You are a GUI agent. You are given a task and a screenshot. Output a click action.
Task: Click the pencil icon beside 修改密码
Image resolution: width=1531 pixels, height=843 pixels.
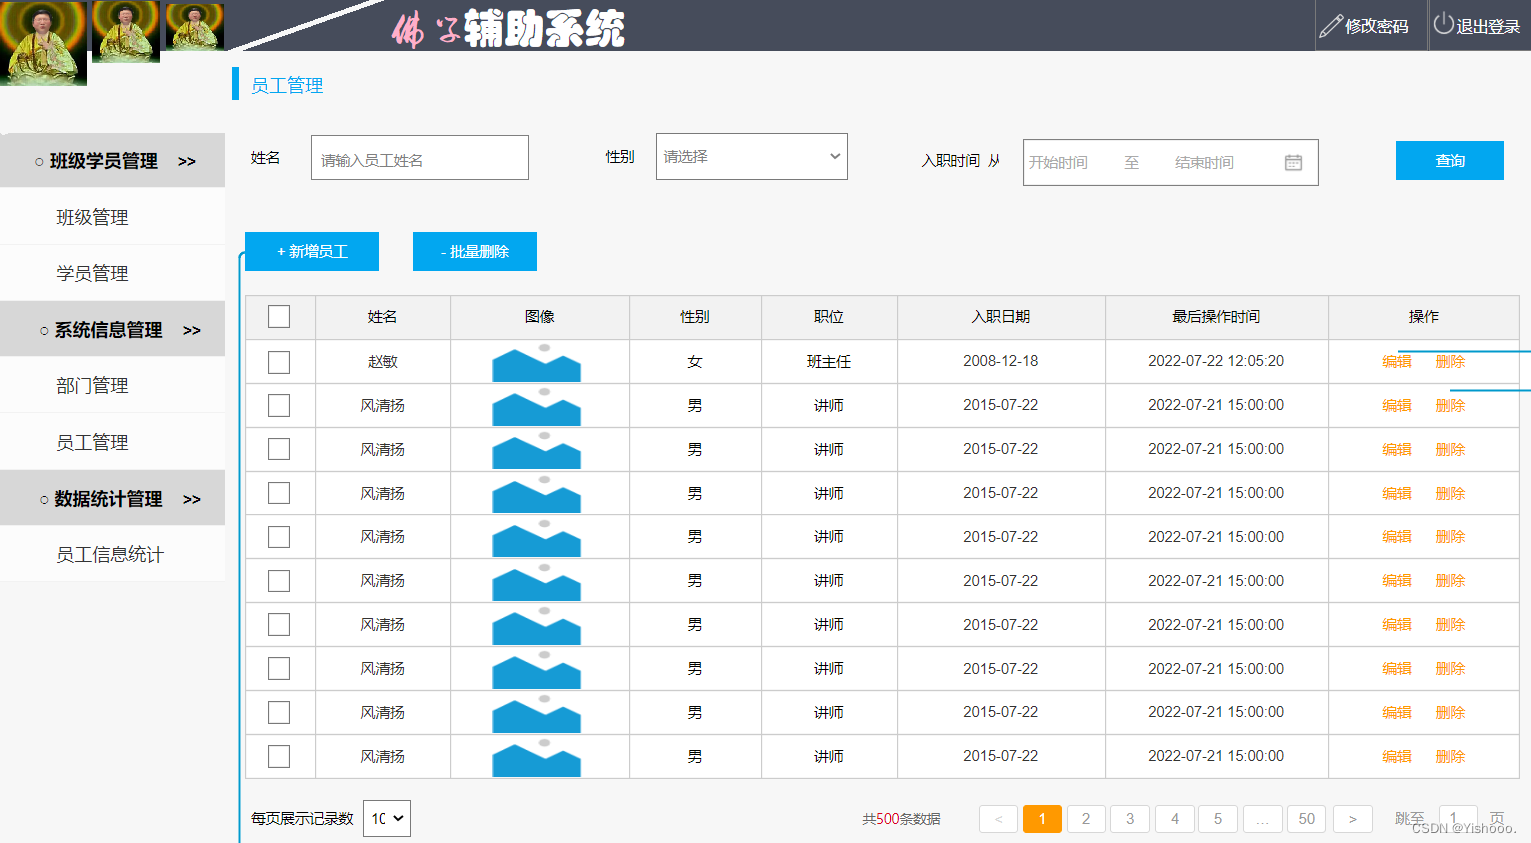pos(1330,26)
